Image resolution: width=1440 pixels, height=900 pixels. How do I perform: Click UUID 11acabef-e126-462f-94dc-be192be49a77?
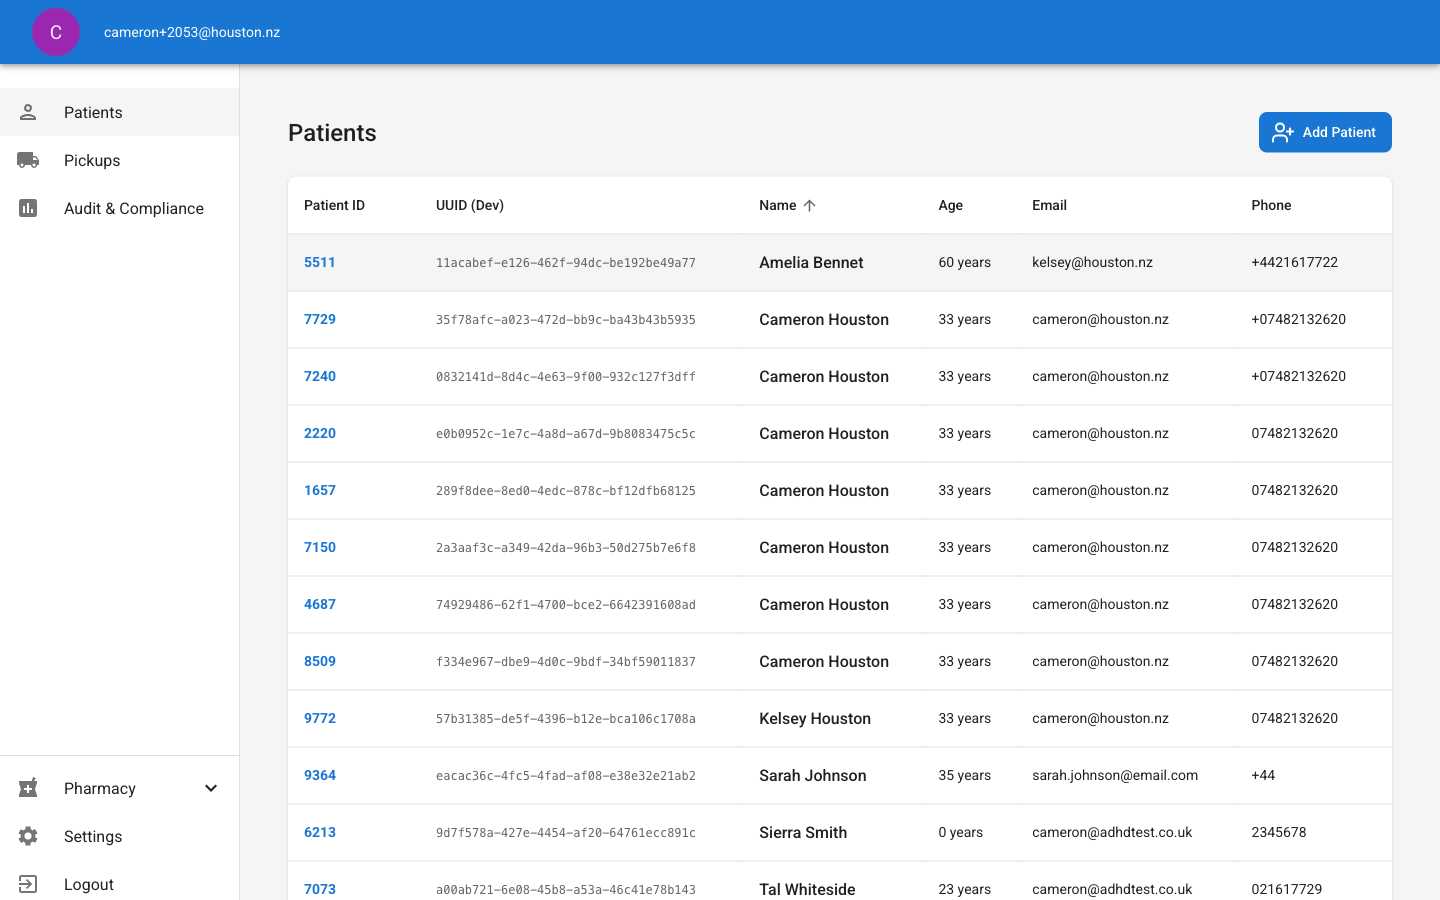566,263
